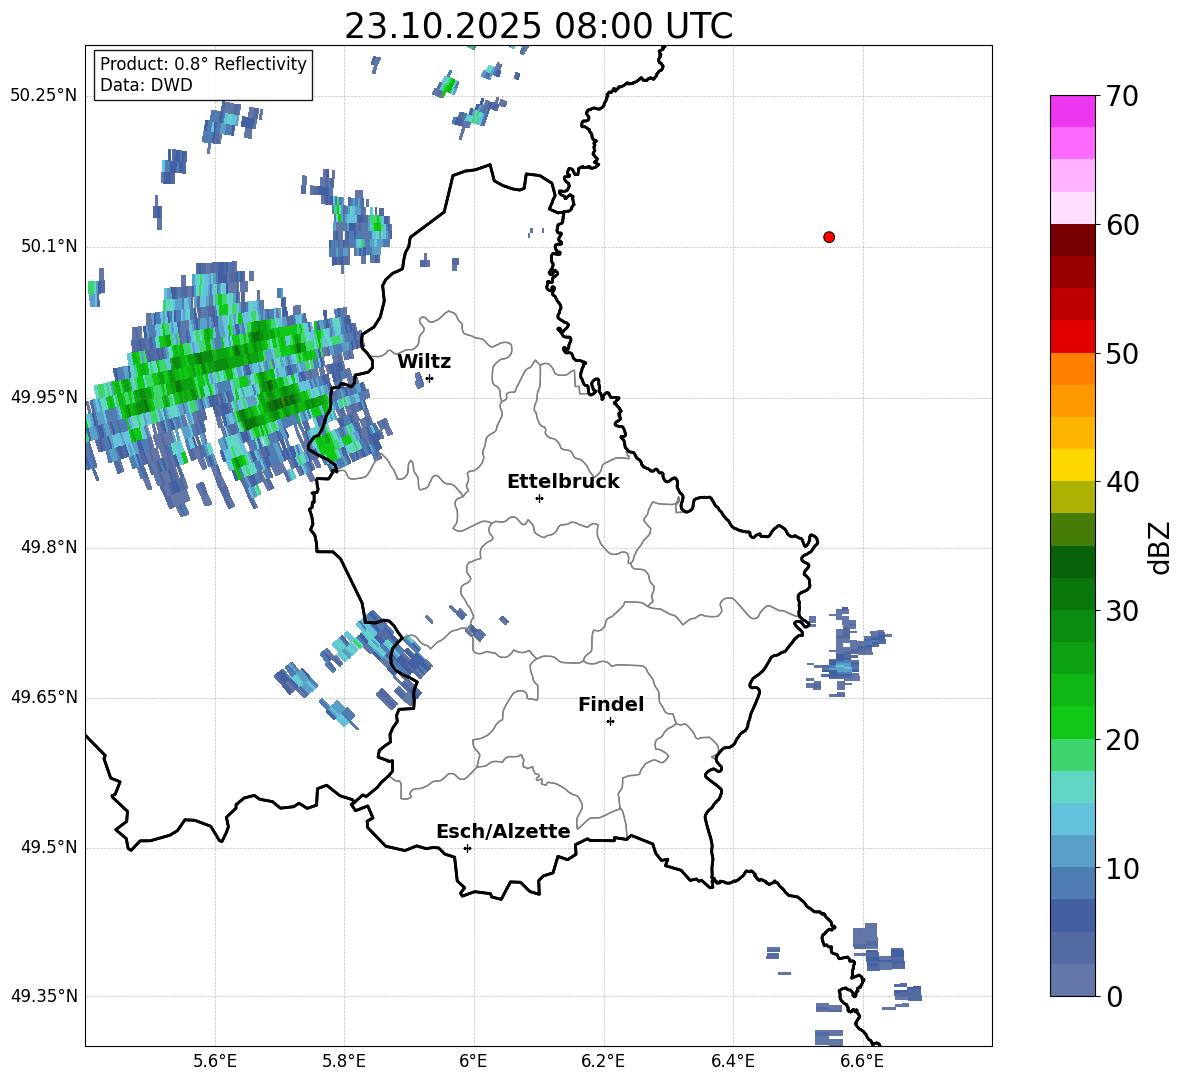Viewport: 1184px width, 1081px height.
Task: Click the Findel station cross marker
Action: coord(610,722)
